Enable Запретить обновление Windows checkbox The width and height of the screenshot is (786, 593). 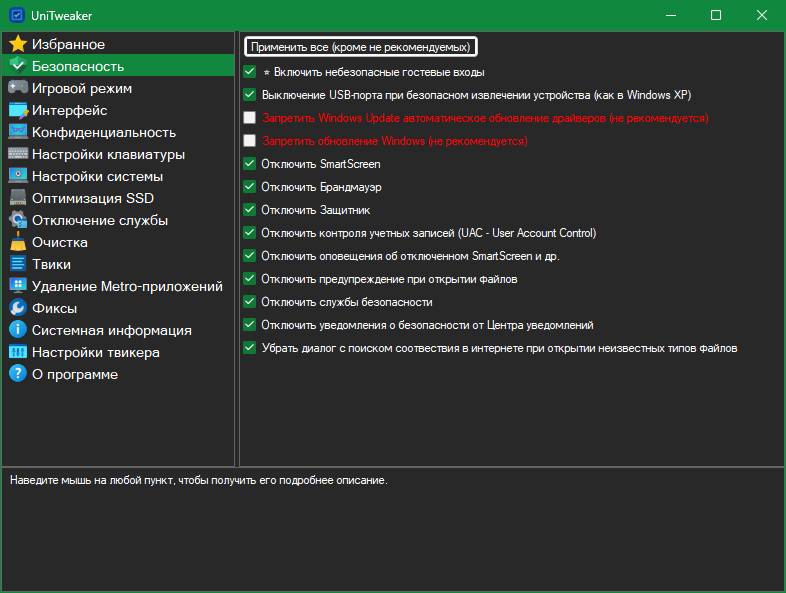[x=250, y=141]
